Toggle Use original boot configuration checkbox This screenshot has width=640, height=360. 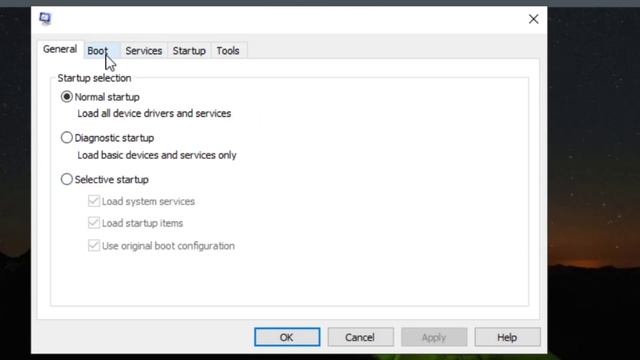point(93,245)
